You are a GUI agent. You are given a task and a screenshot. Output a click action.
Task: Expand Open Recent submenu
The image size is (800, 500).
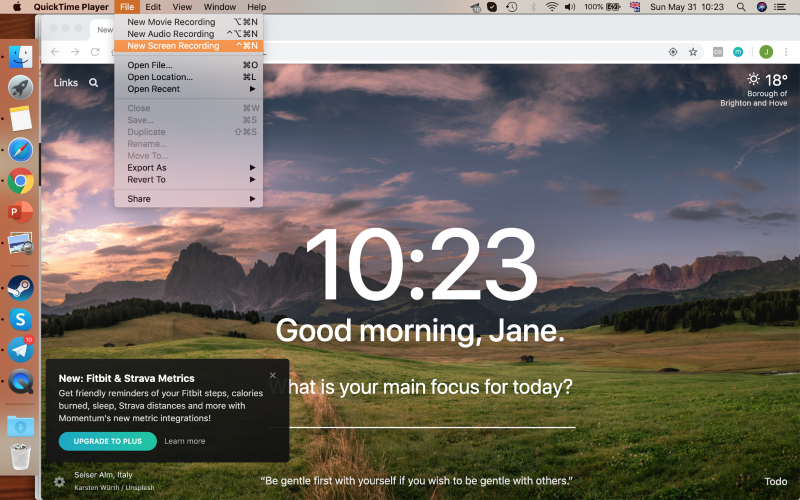(x=188, y=89)
